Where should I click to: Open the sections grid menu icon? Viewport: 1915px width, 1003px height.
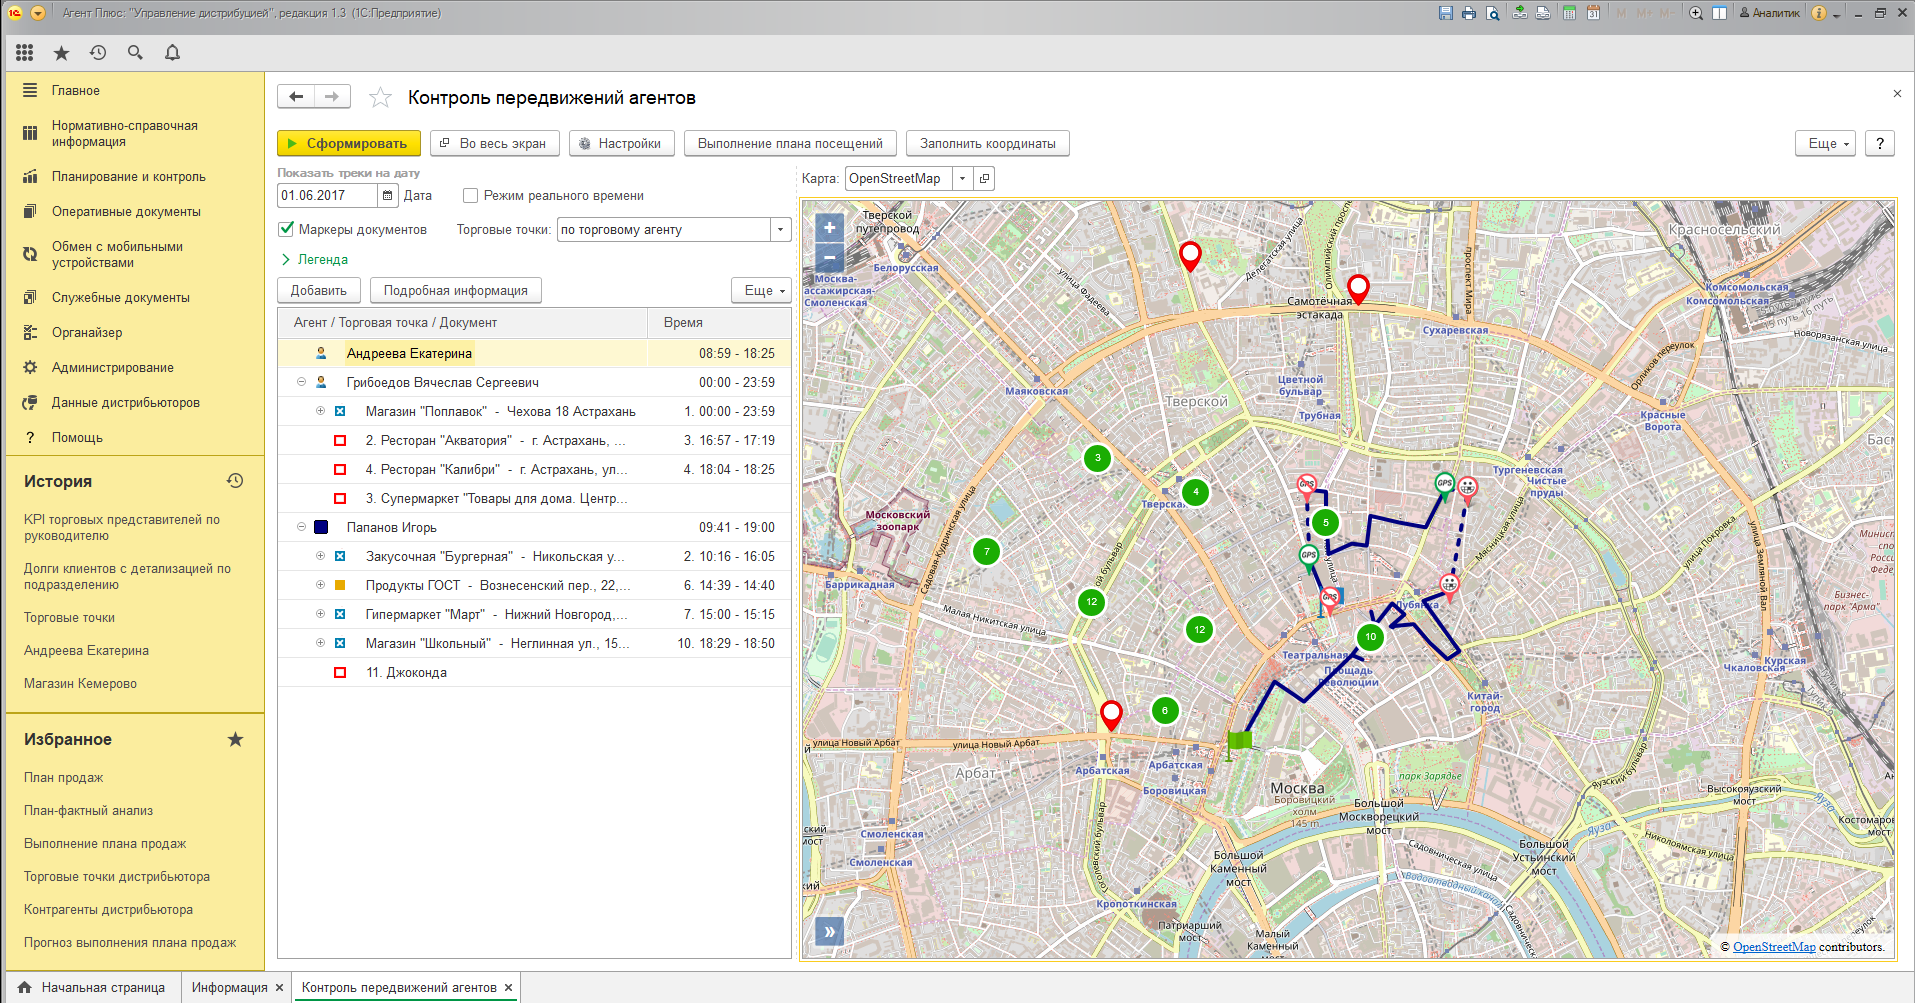pos(25,53)
